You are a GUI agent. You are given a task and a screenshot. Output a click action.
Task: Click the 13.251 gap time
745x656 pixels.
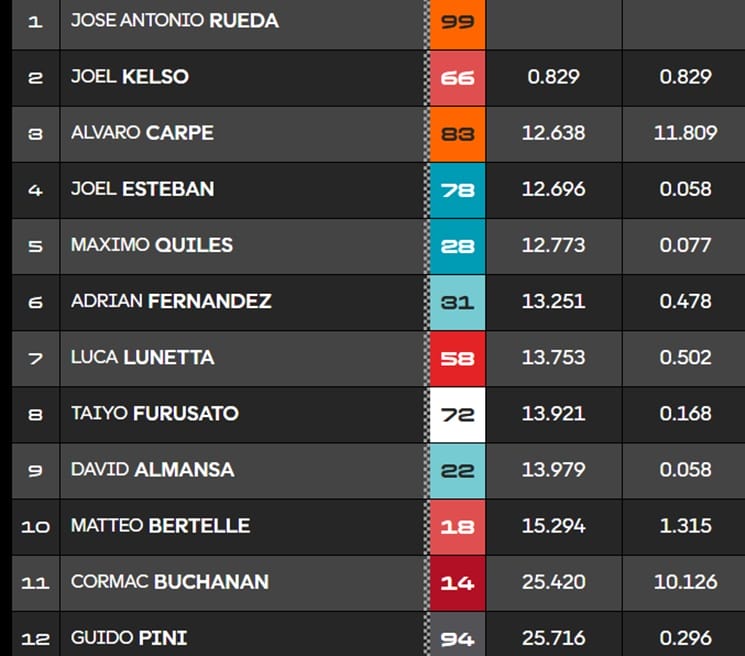(x=553, y=301)
